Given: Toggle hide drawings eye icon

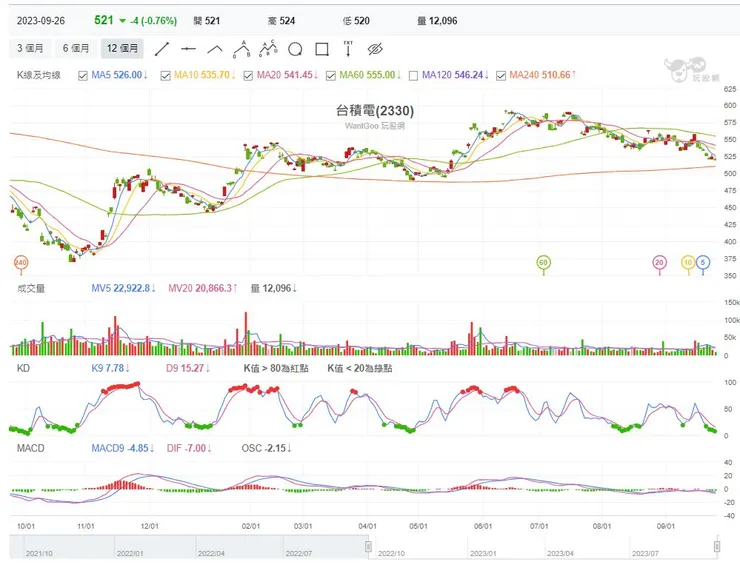Looking at the screenshot, I should pos(375,49).
